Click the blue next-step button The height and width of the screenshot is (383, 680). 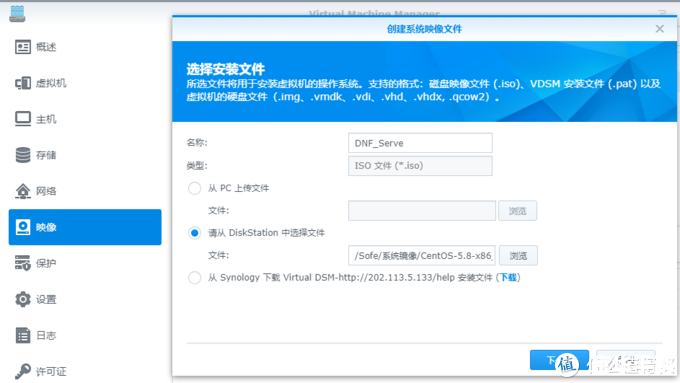[559, 360]
